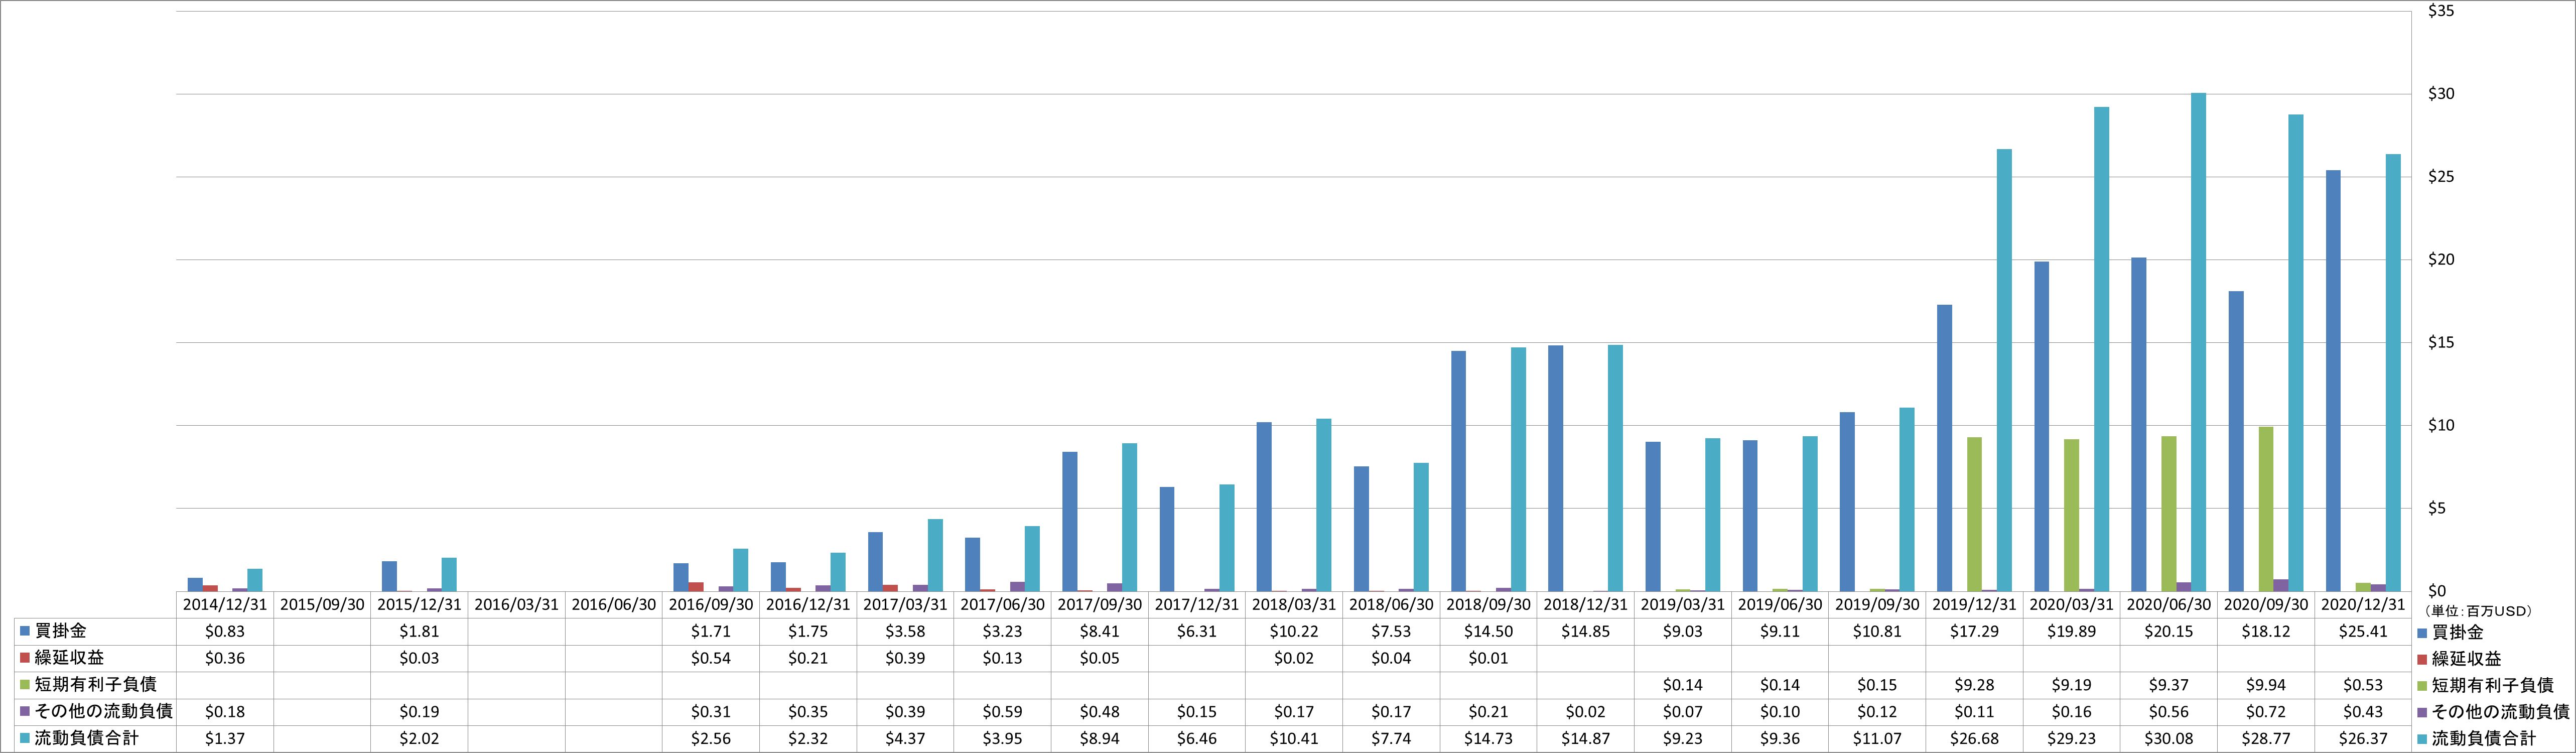Click the green 短期有利子負債 swatch in the right legend
Image resolution: width=2576 pixels, height=753 pixels.
2422,686
